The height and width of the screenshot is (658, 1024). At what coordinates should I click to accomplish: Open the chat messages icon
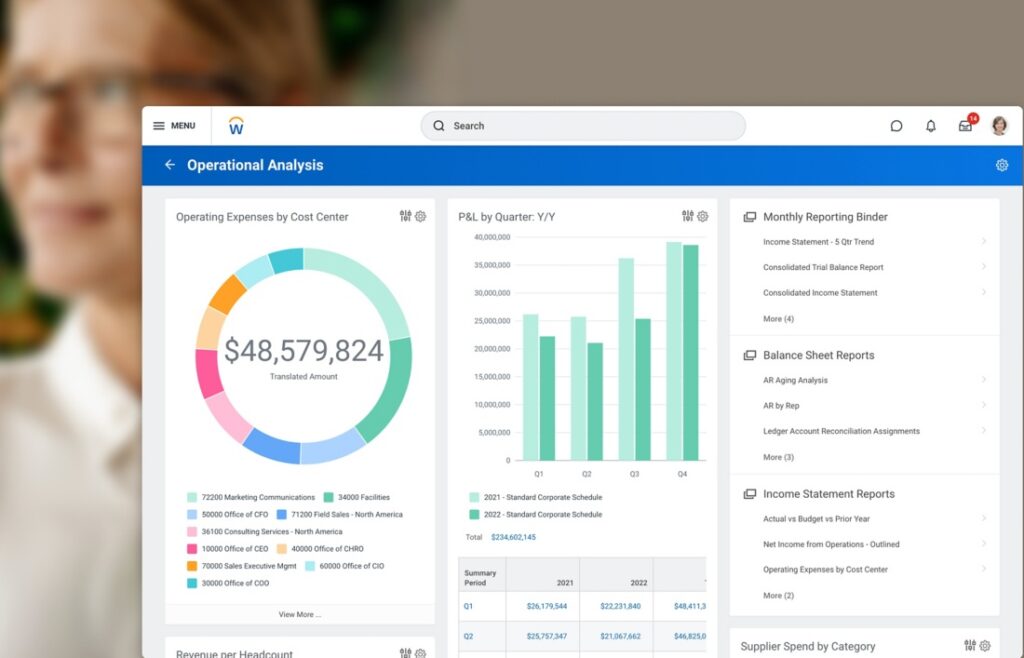(896, 126)
